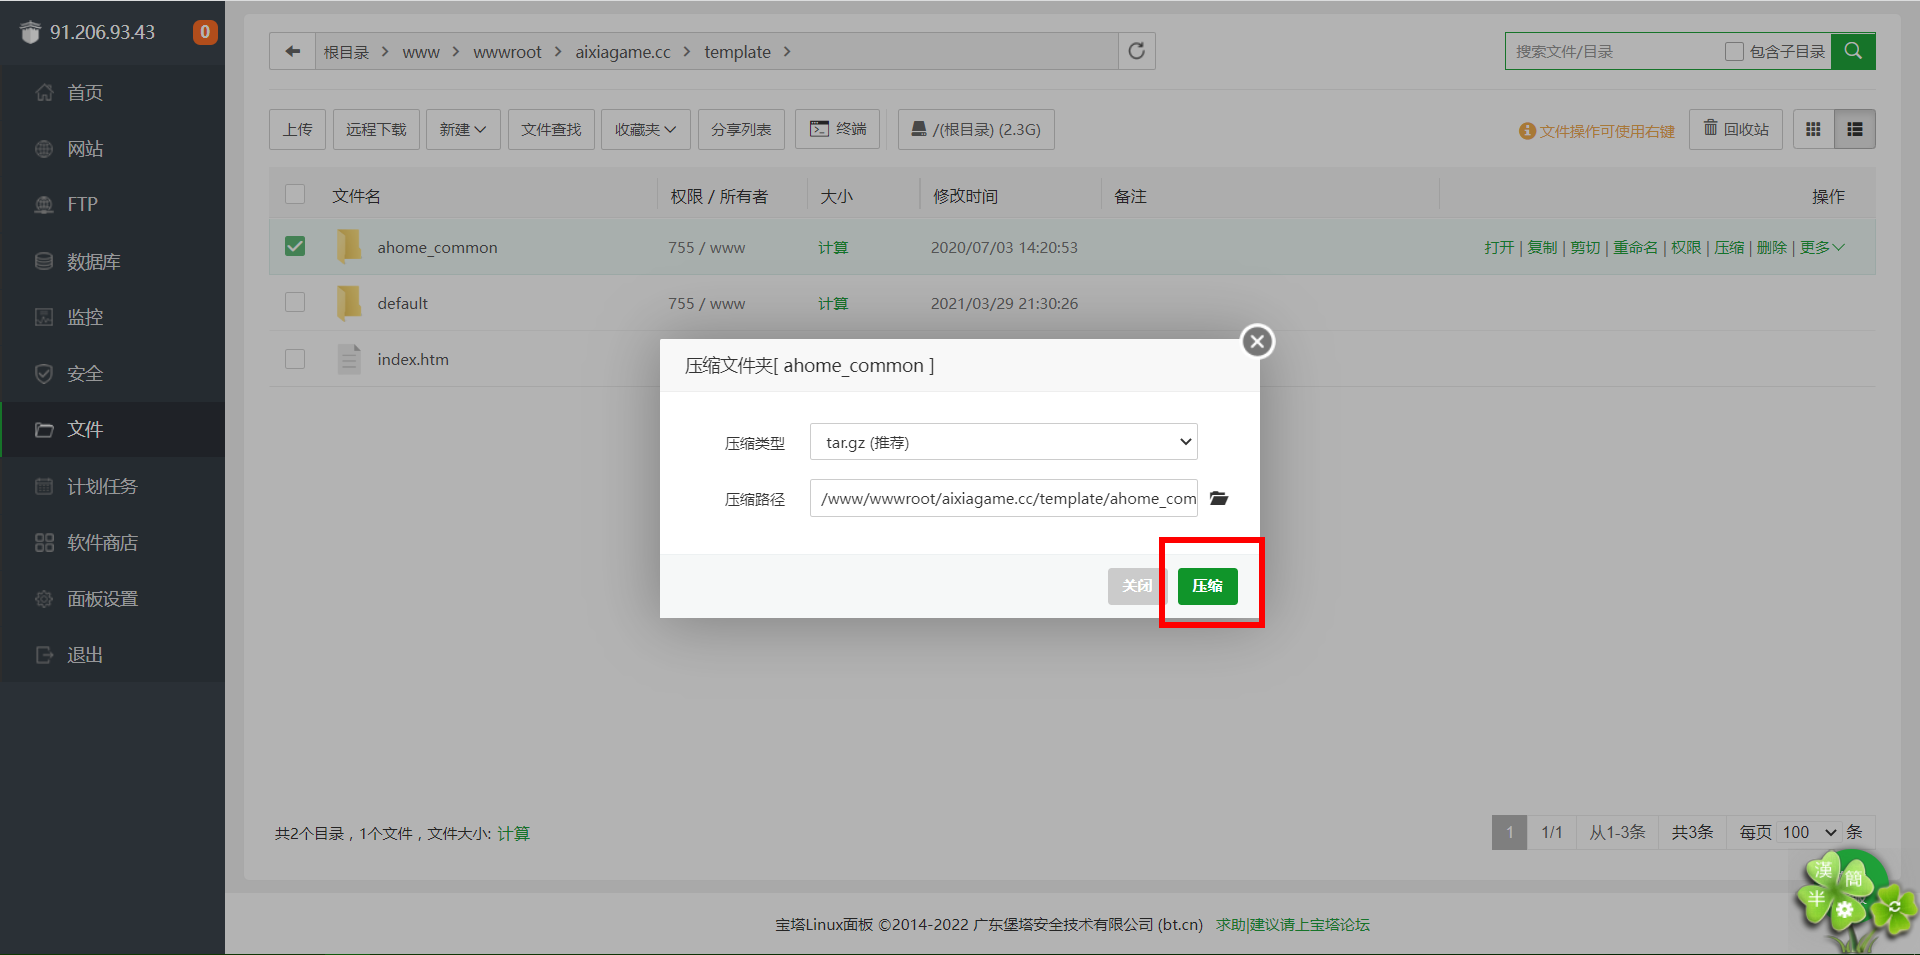Click page 1 pagination button
Image resolution: width=1920 pixels, height=955 pixels.
tap(1509, 832)
